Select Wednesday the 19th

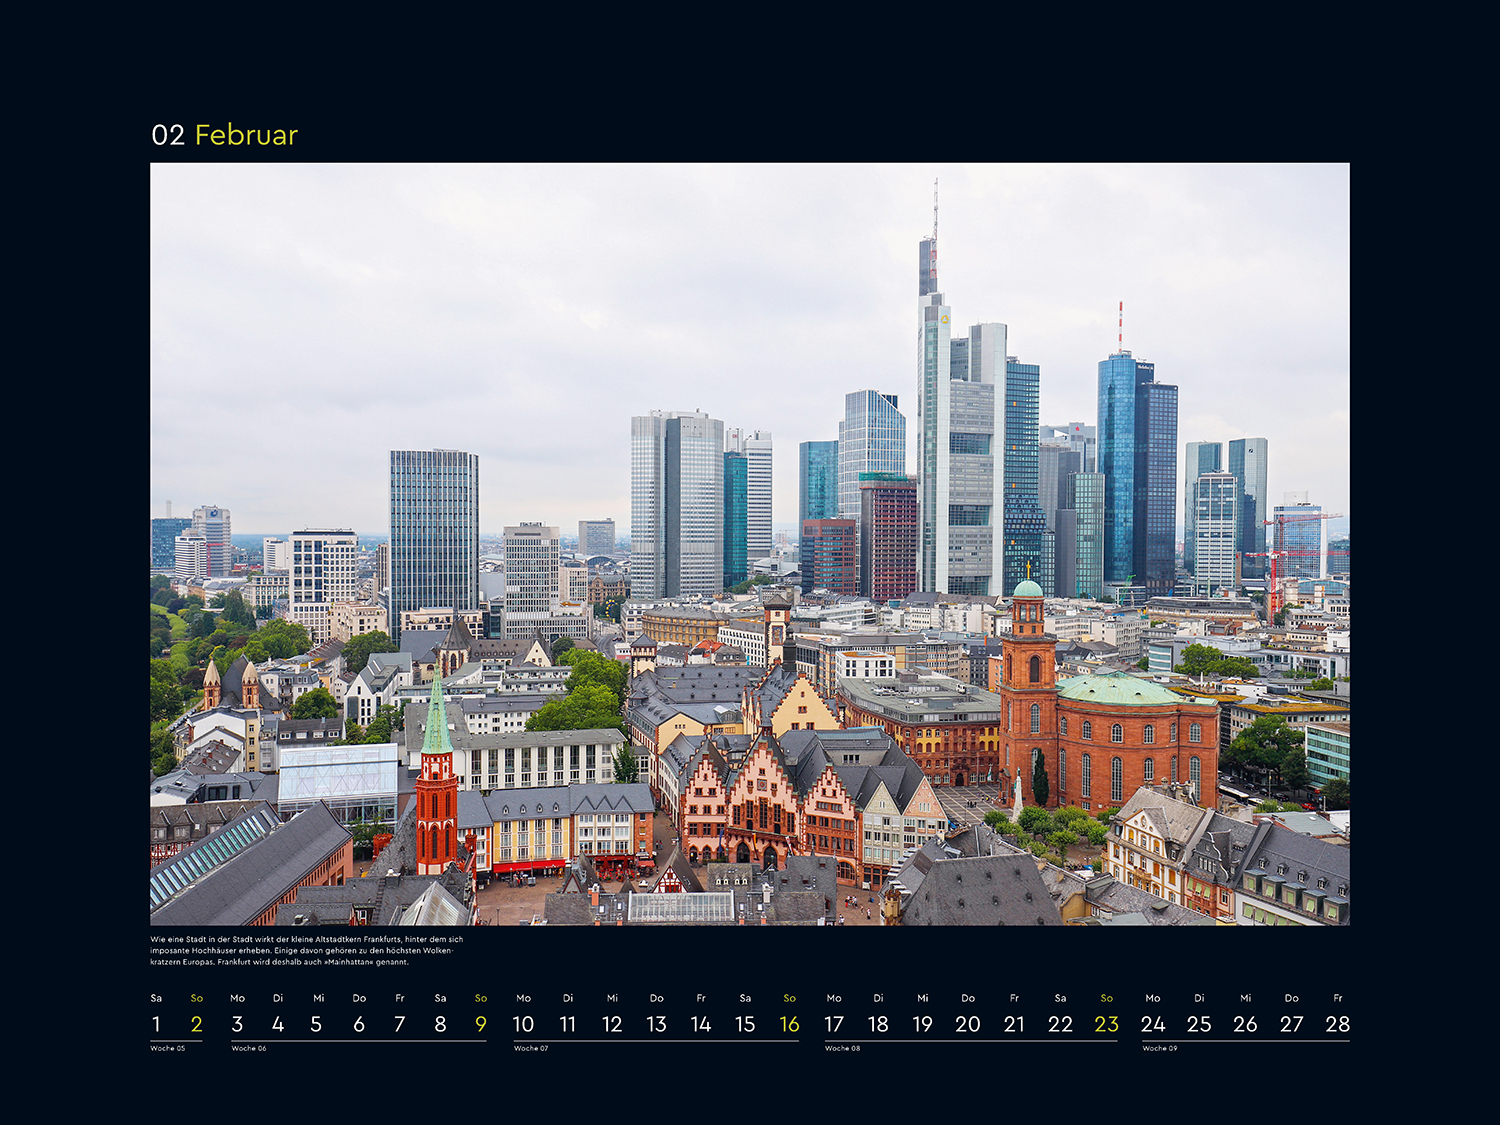coord(922,1024)
